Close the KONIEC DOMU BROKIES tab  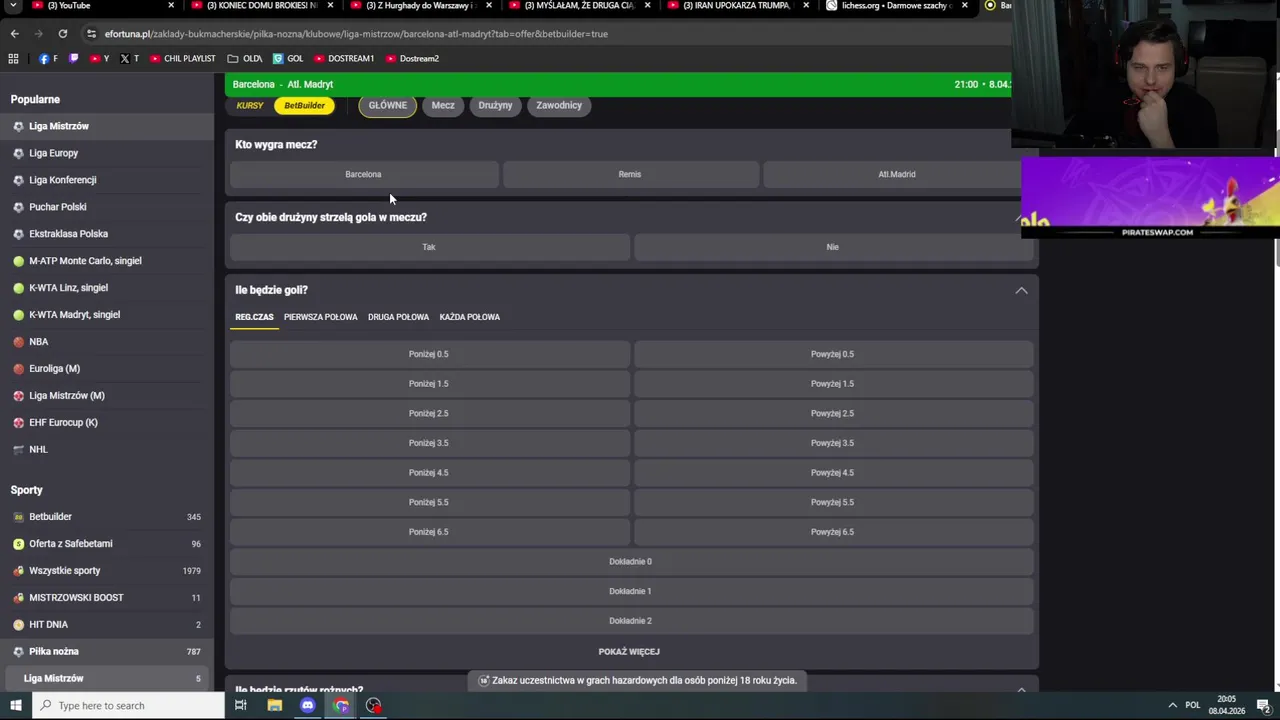pyautogui.click(x=330, y=5)
